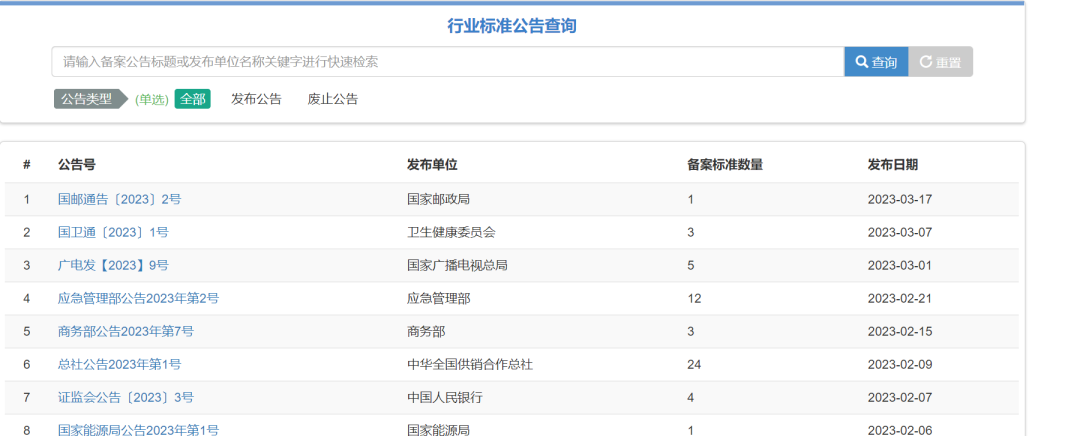Click the date 2023-02-21
The width and height of the screenshot is (1080, 436).
[x=900, y=298]
